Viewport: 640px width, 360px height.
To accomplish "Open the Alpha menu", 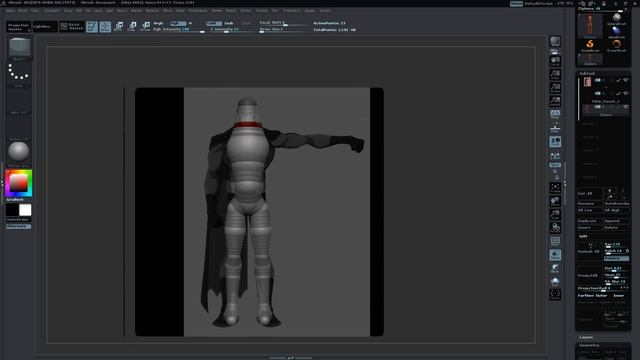I will 10,11.
